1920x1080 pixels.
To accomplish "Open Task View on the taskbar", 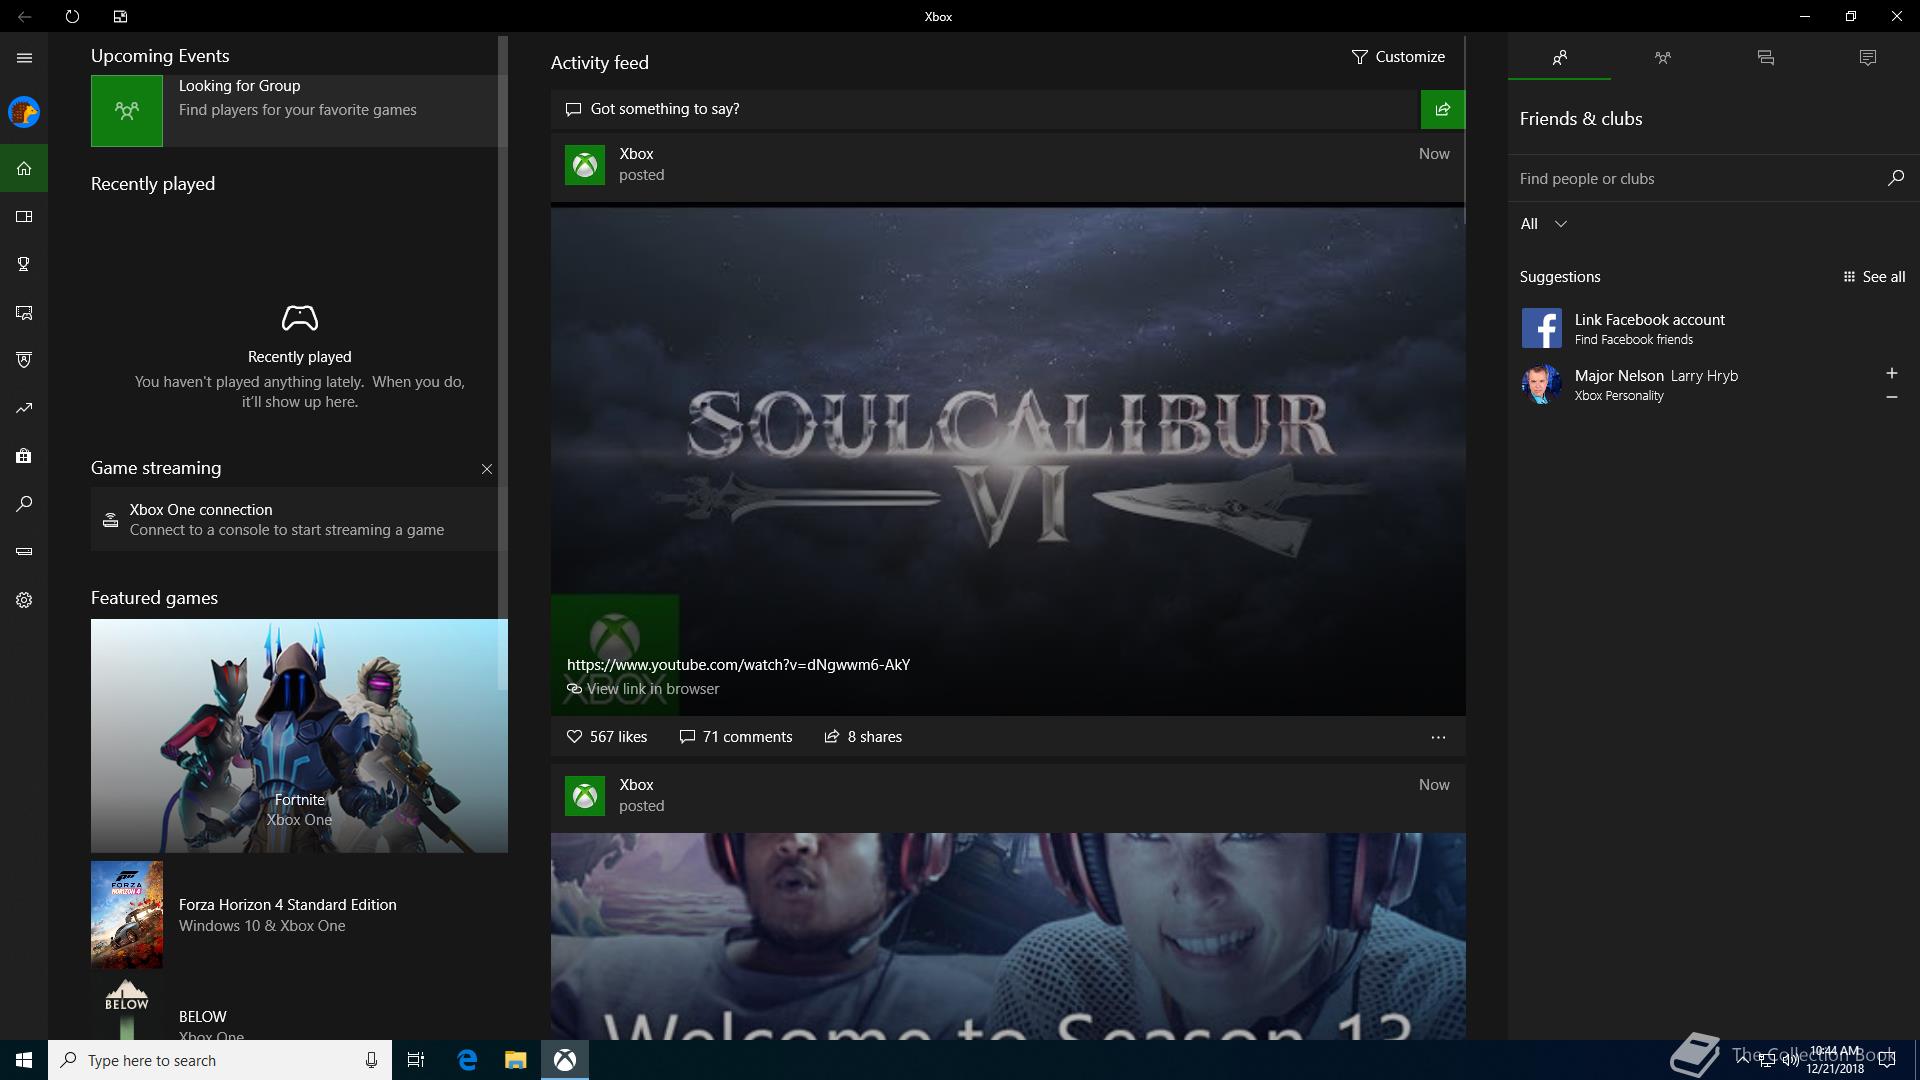I will click(x=416, y=1060).
